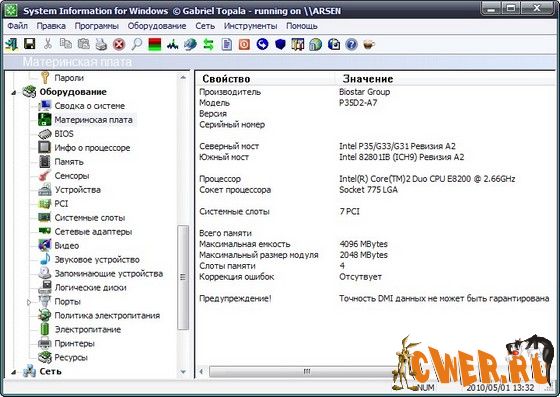560x397 pixels.
Task: Click the Biostar Group value
Action: point(364,92)
